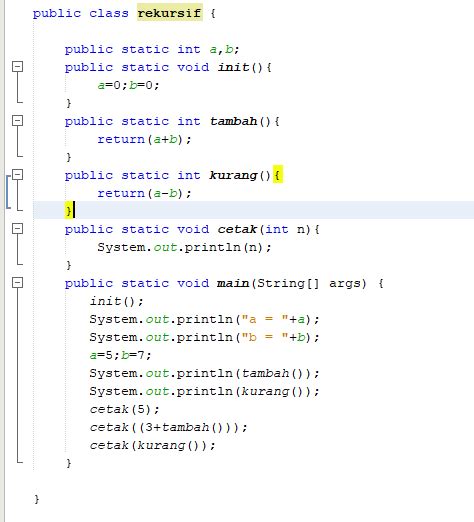Click the highlighted opening brace after kurang()

coord(277,175)
